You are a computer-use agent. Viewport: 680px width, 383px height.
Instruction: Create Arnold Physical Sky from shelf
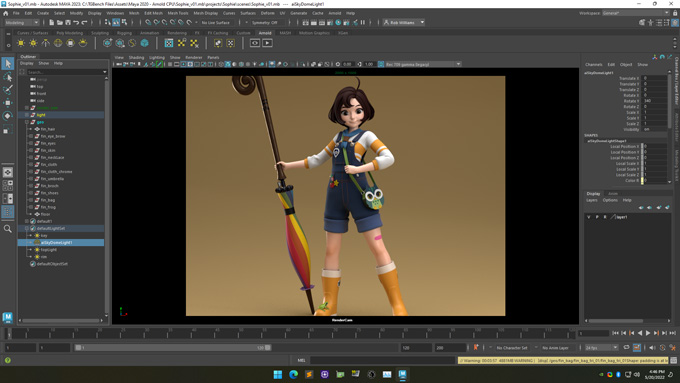click(x=82, y=43)
